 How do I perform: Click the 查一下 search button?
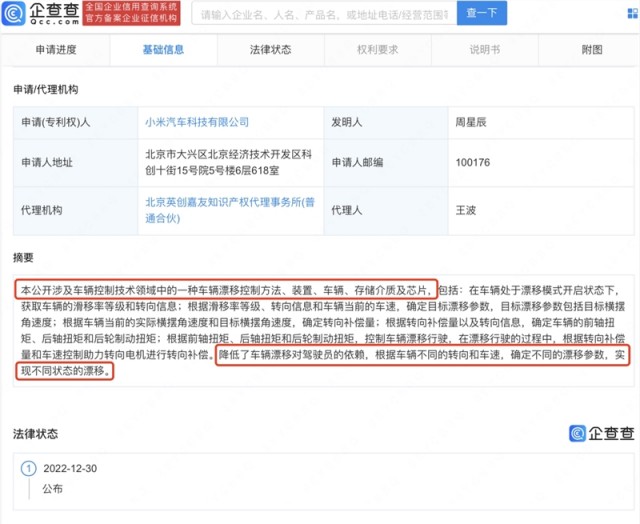[x=482, y=13]
